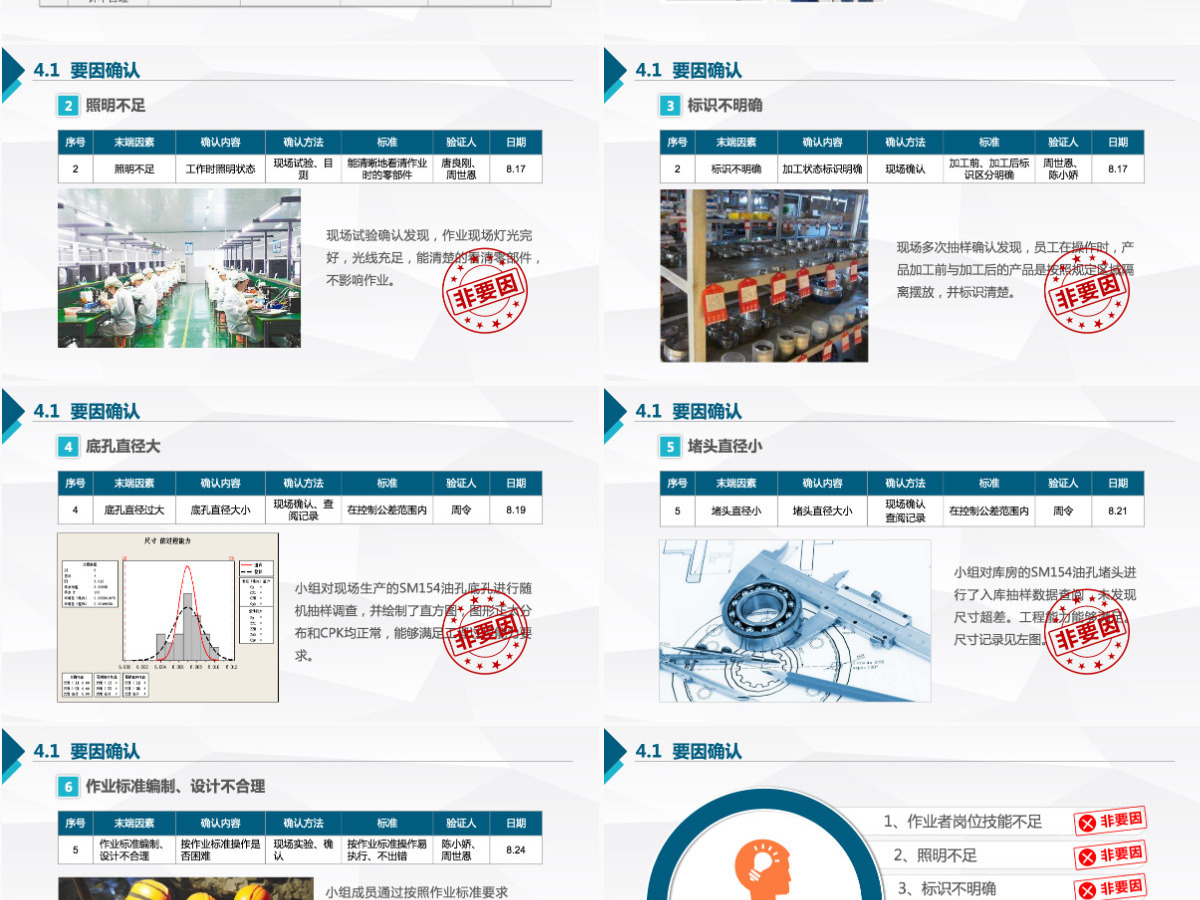Click the verifier cell 唐良刚、周世惠
Viewport: 1200px width, 900px height.
click(460, 169)
